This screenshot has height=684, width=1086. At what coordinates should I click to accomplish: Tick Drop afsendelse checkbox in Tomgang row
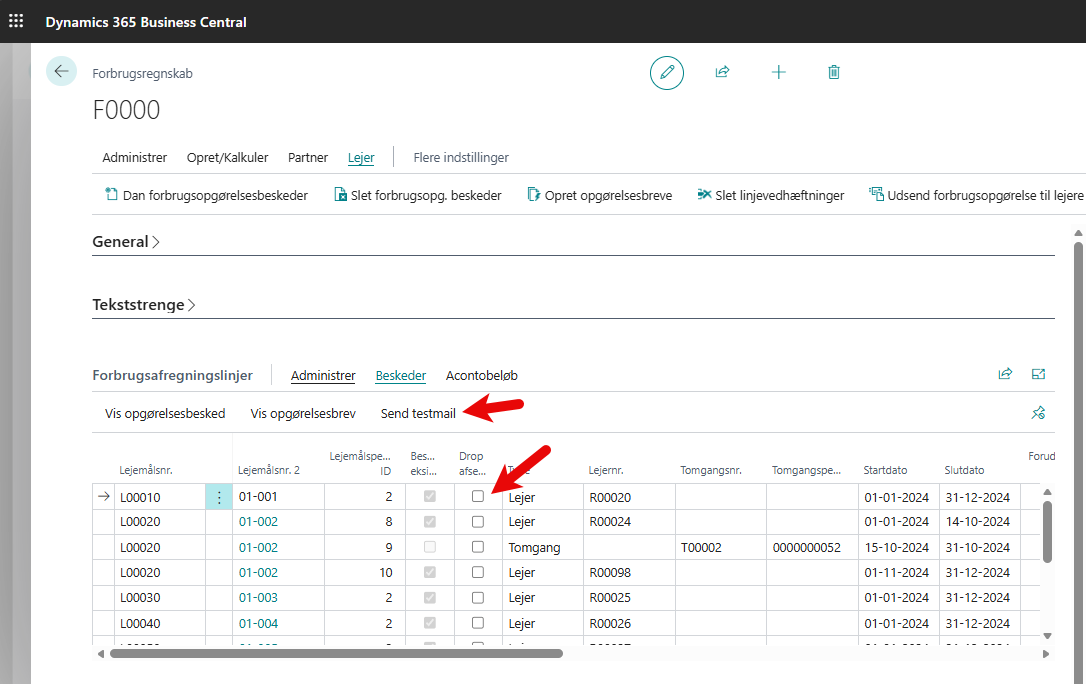478,548
